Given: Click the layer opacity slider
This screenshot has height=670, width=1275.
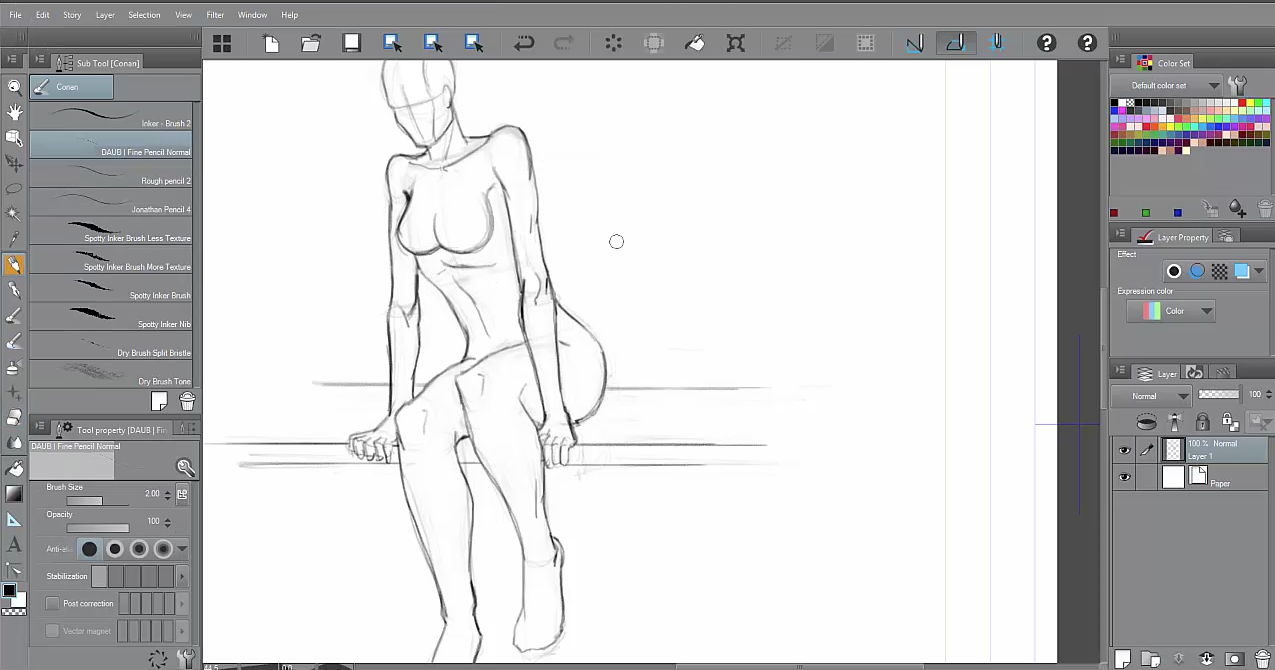Looking at the screenshot, I should tap(1218, 394).
